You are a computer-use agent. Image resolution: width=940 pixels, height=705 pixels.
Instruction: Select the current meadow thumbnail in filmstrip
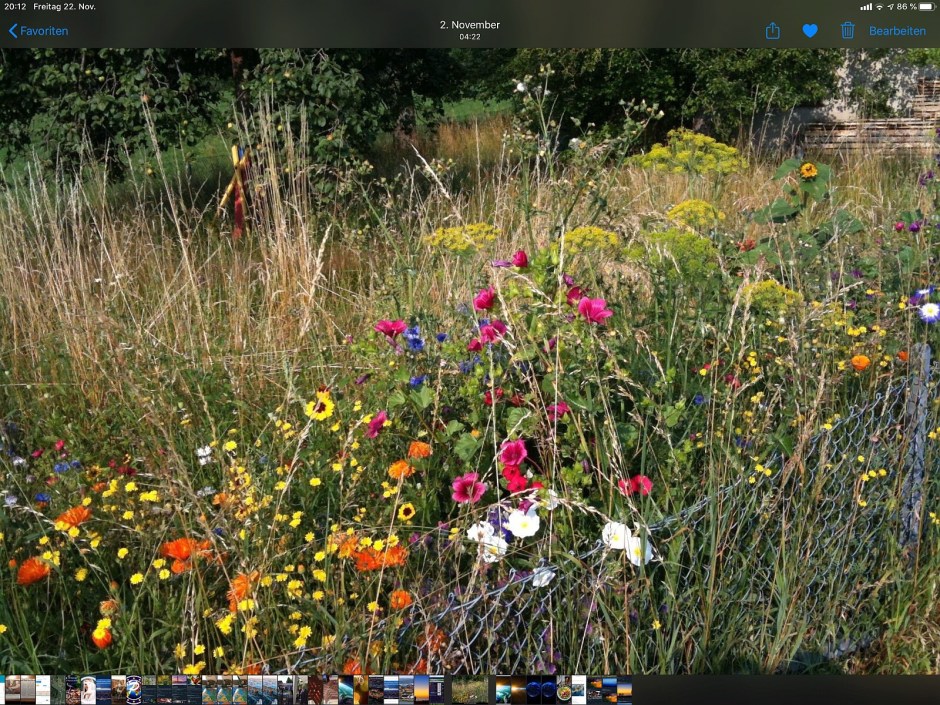[x=470, y=690]
